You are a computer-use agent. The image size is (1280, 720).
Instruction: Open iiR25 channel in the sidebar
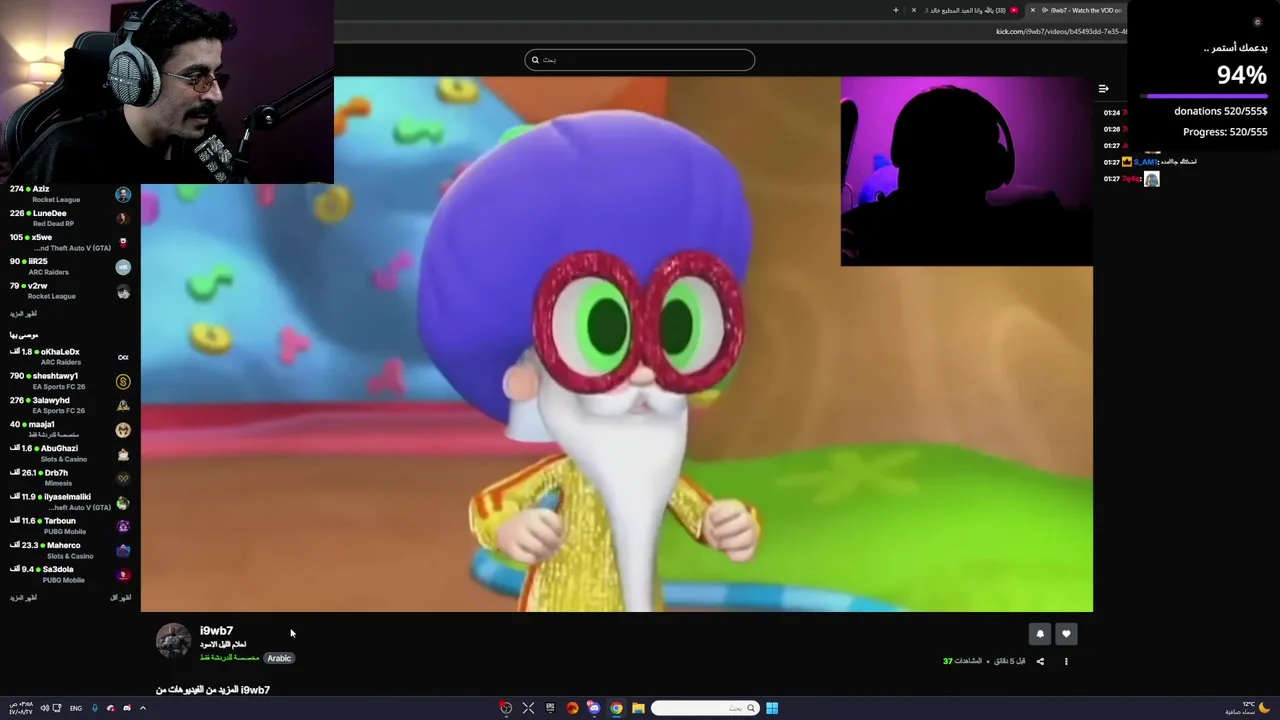point(70,266)
